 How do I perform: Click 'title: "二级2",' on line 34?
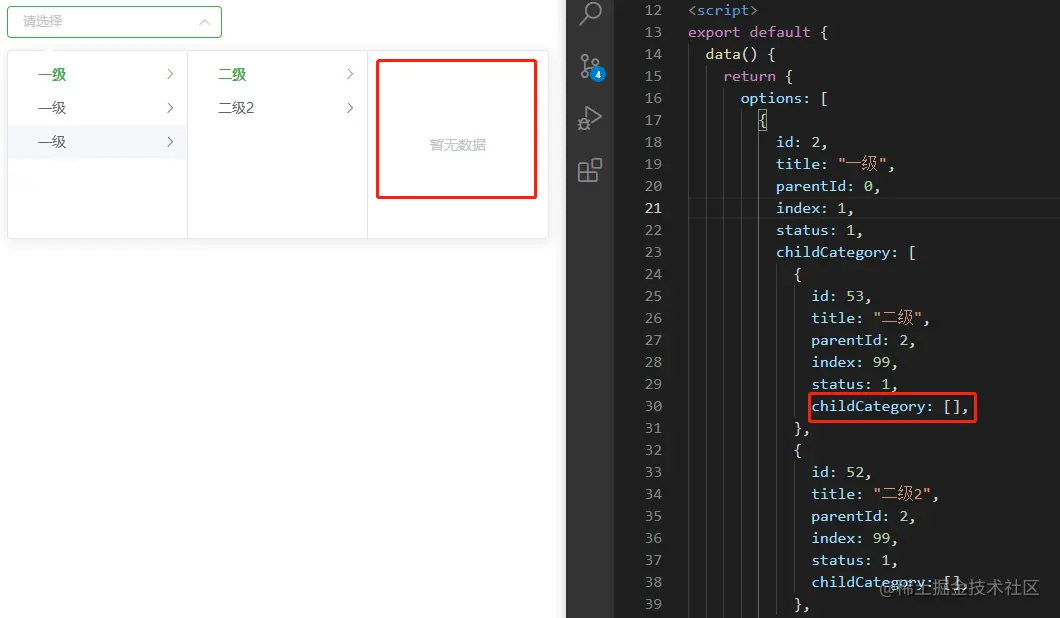(x=875, y=494)
